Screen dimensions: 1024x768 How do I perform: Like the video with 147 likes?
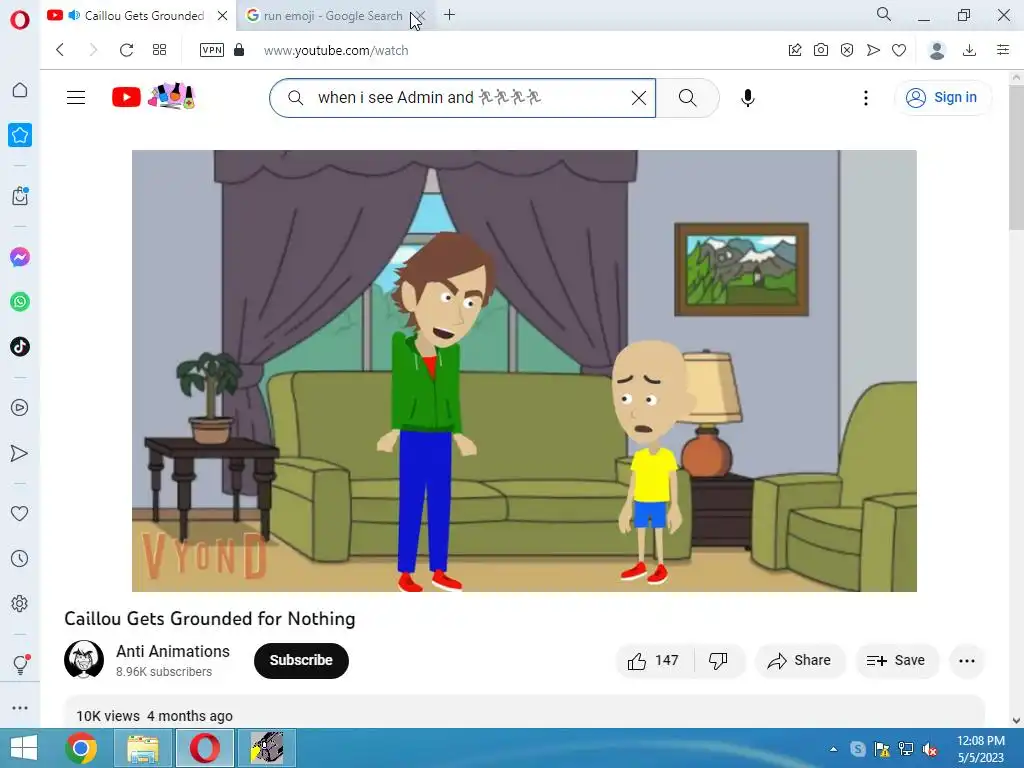tap(654, 660)
